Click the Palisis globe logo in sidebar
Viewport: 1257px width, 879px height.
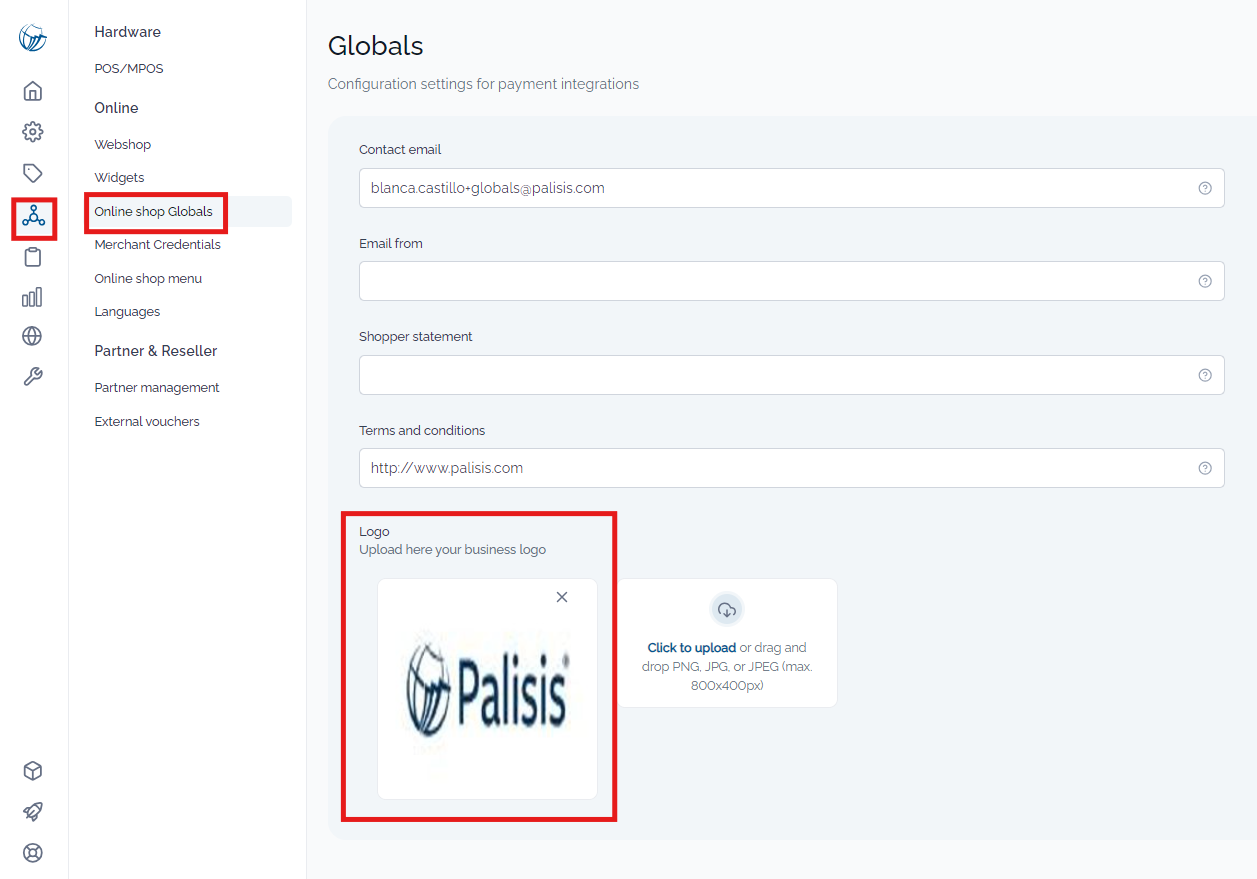(x=33, y=38)
